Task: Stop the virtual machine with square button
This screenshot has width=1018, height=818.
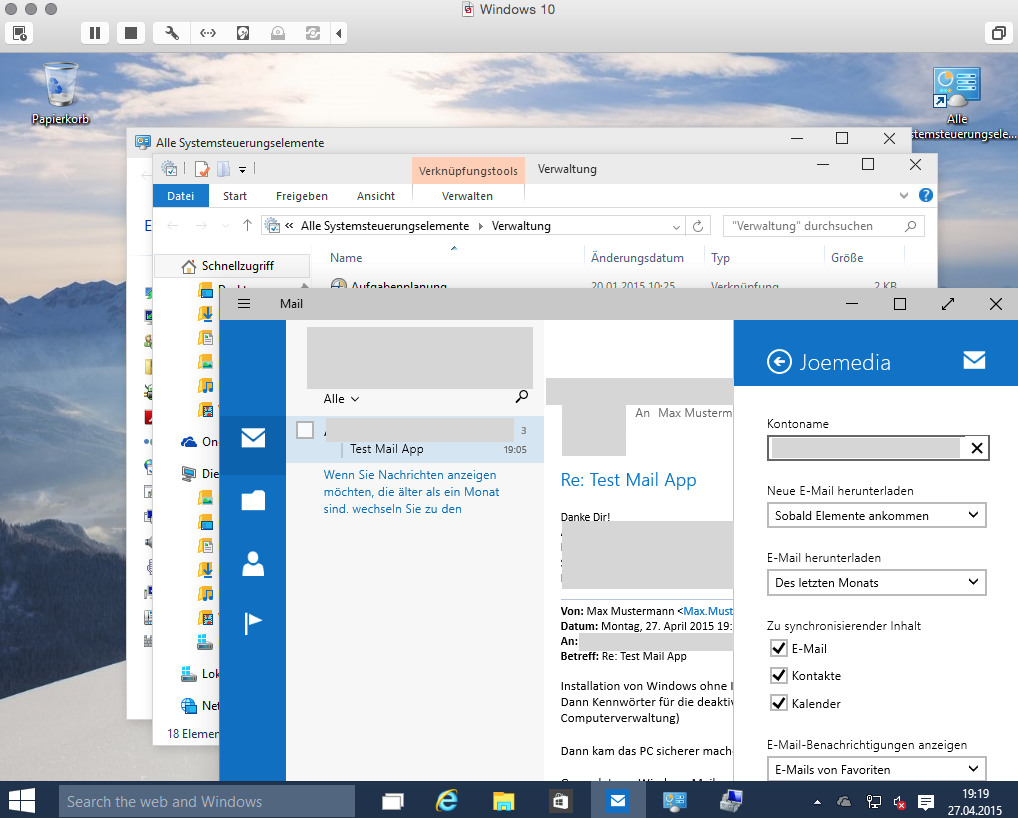Action: pos(130,33)
